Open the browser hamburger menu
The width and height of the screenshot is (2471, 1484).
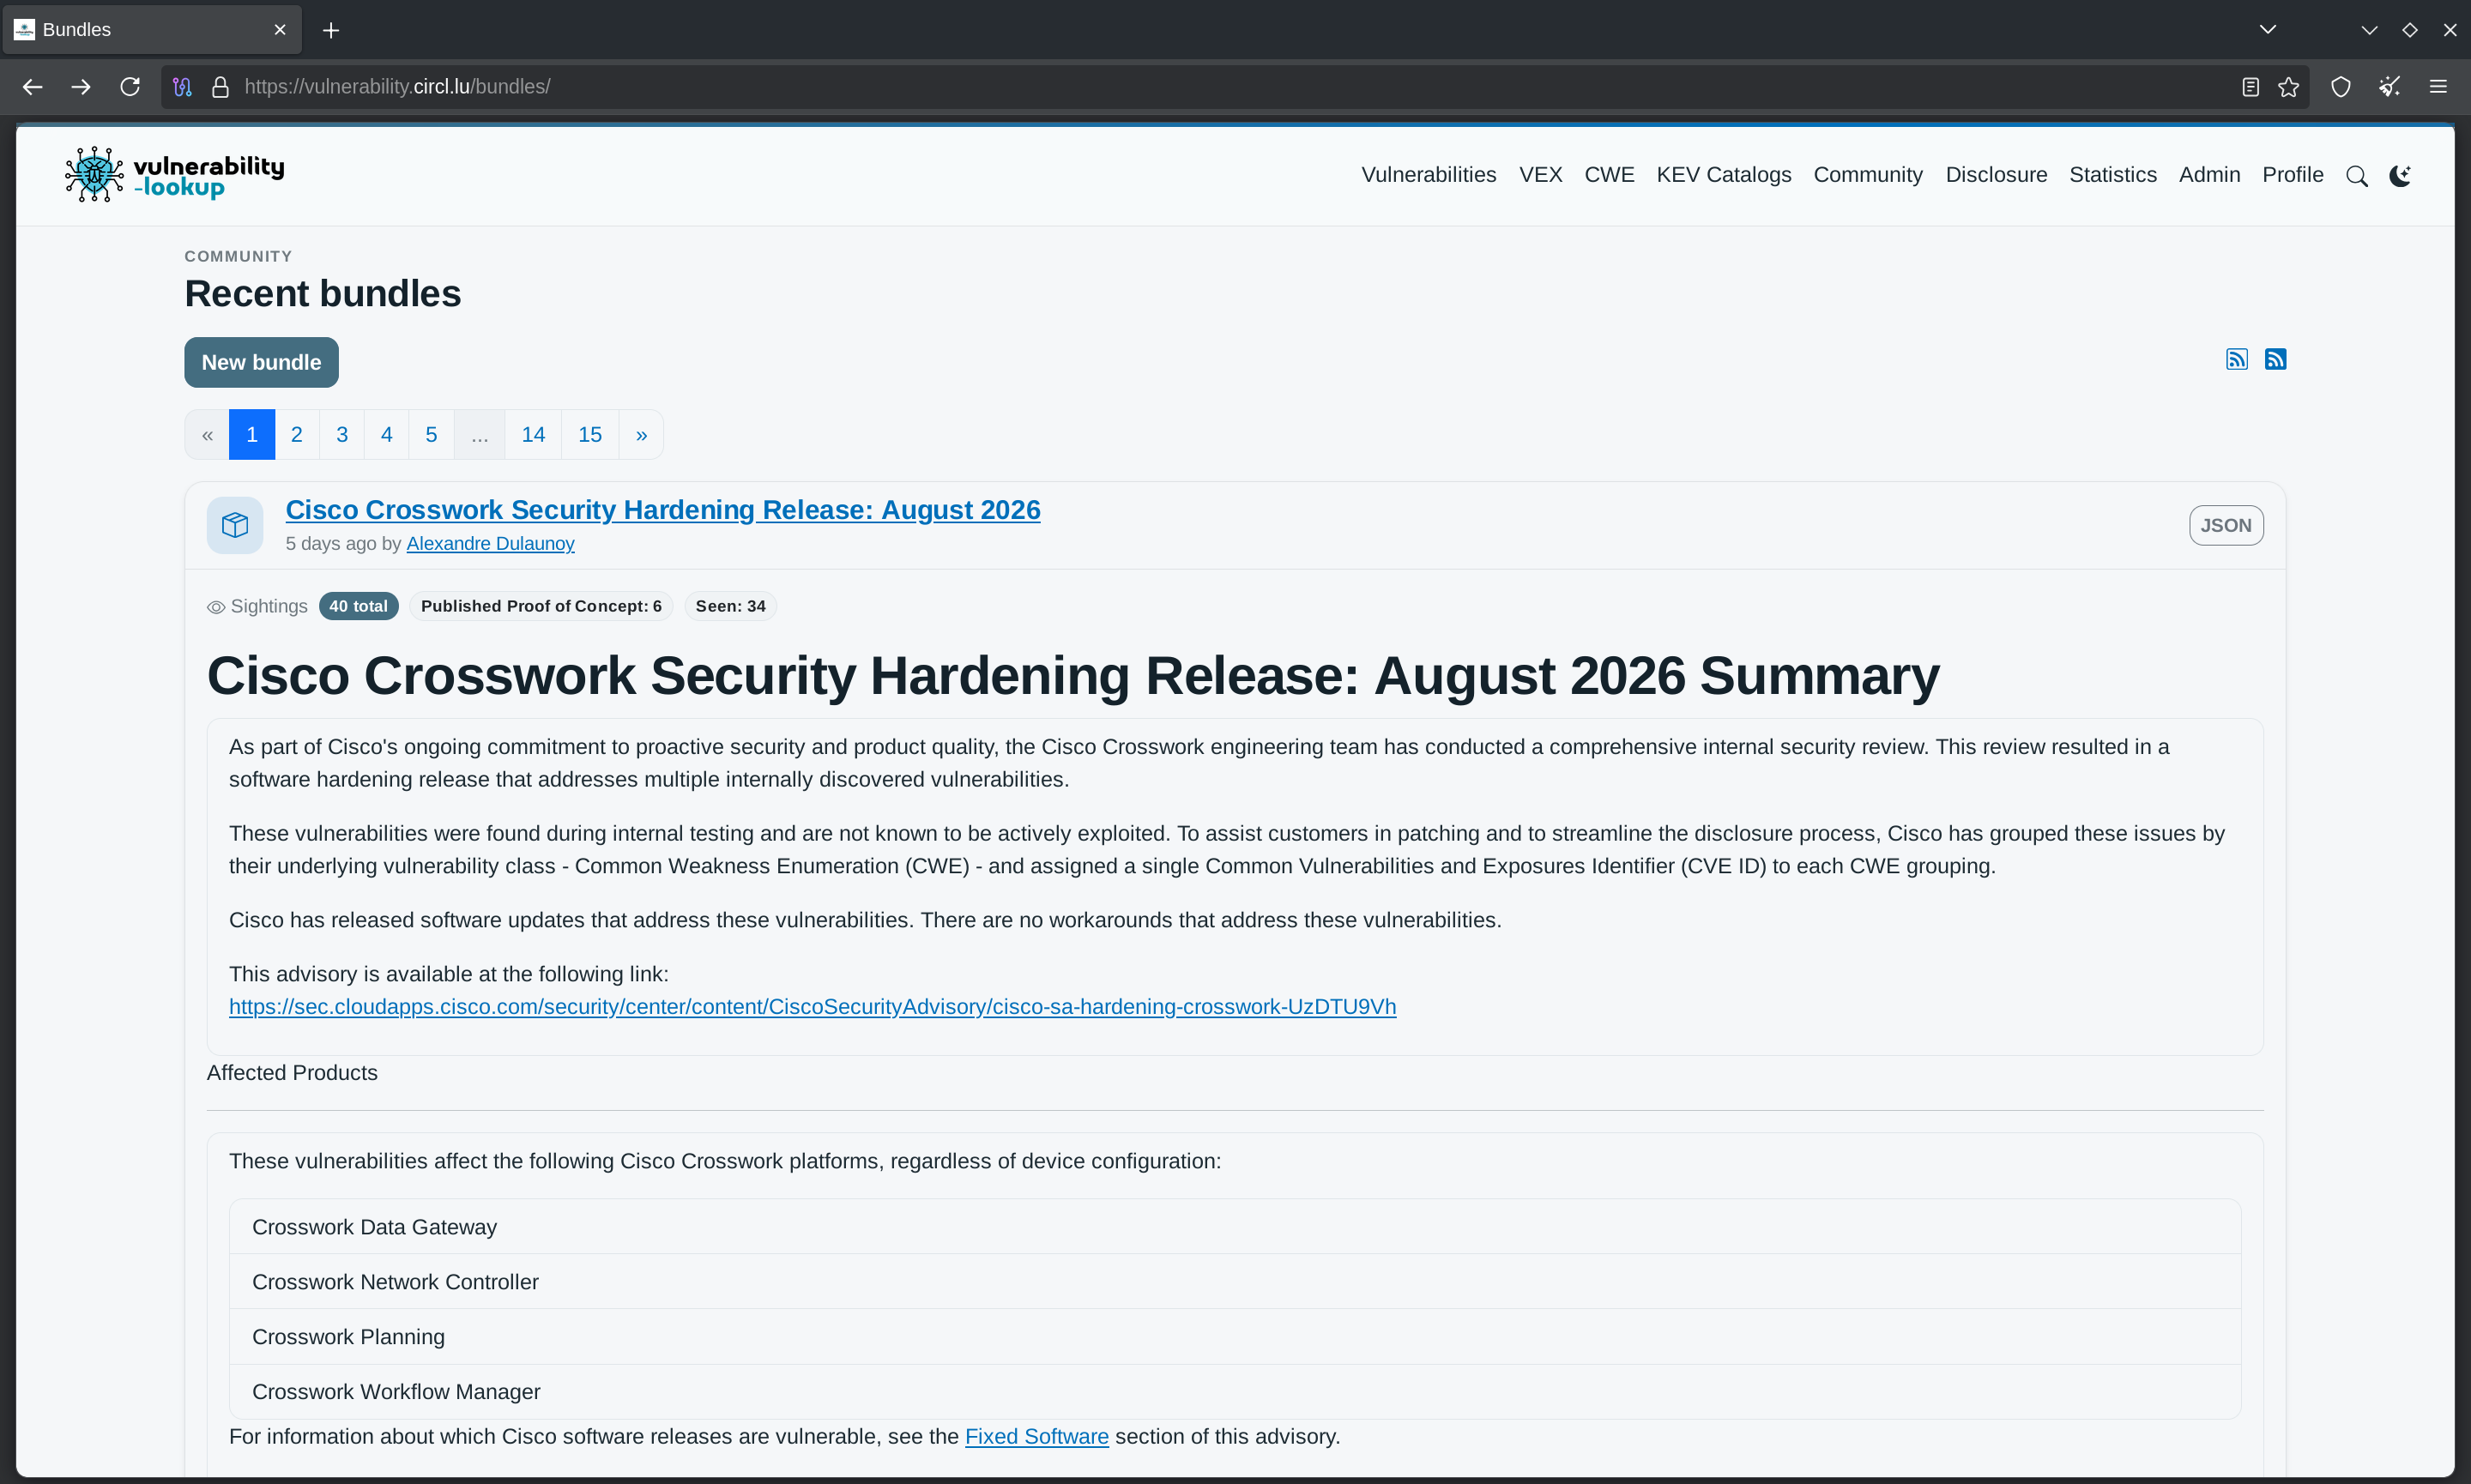click(2438, 87)
